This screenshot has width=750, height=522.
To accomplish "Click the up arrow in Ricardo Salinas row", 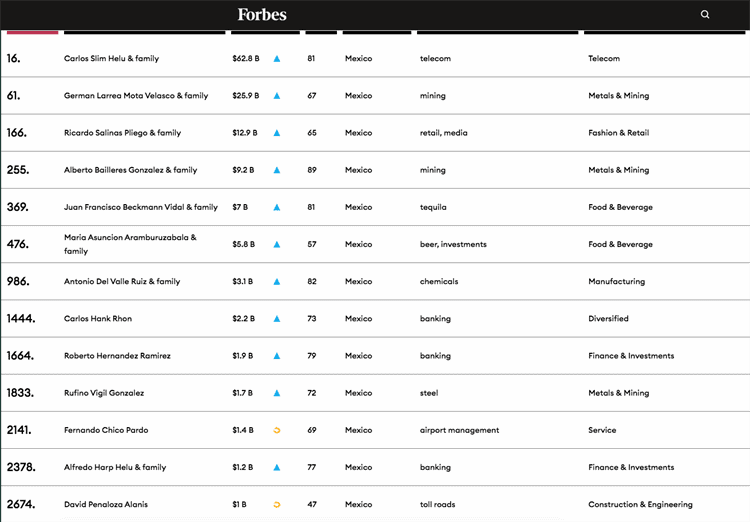I will [x=277, y=133].
